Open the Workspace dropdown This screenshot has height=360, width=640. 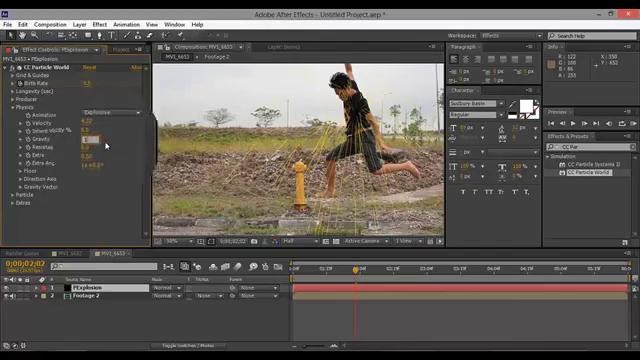click(511, 36)
